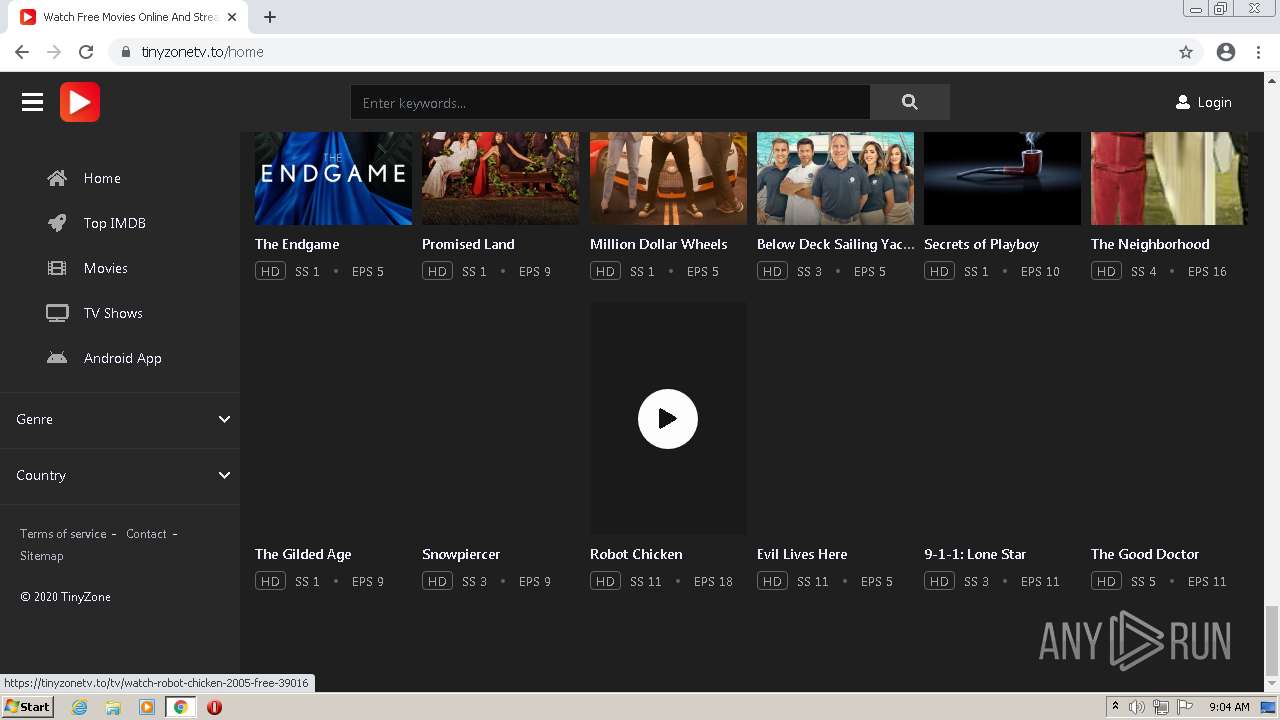Click the Login user icon

click(x=1182, y=102)
